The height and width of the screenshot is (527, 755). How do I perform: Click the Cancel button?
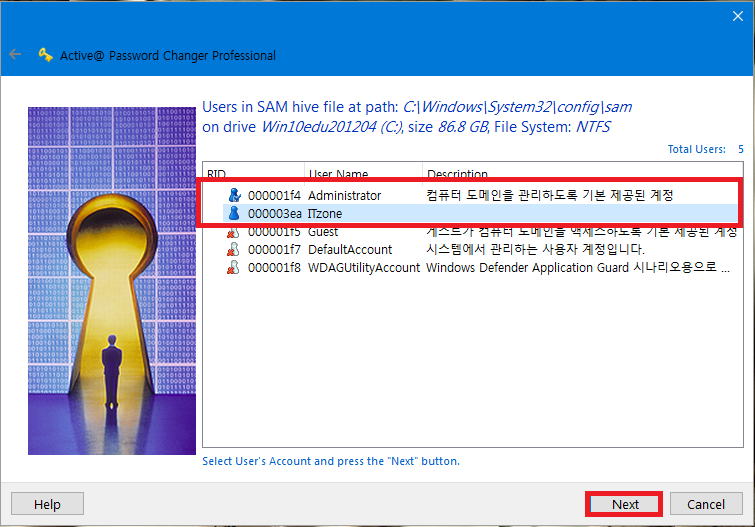pyautogui.click(x=706, y=504)
